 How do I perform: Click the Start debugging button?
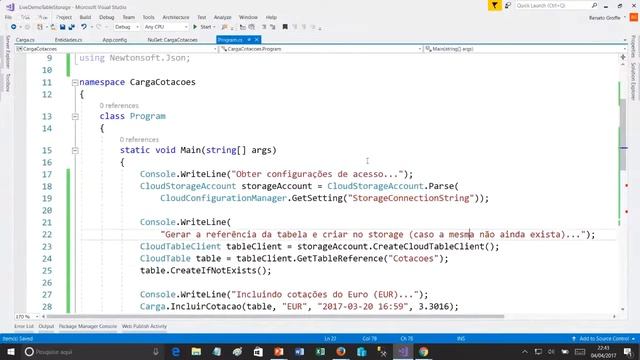(x=202, y=27)
